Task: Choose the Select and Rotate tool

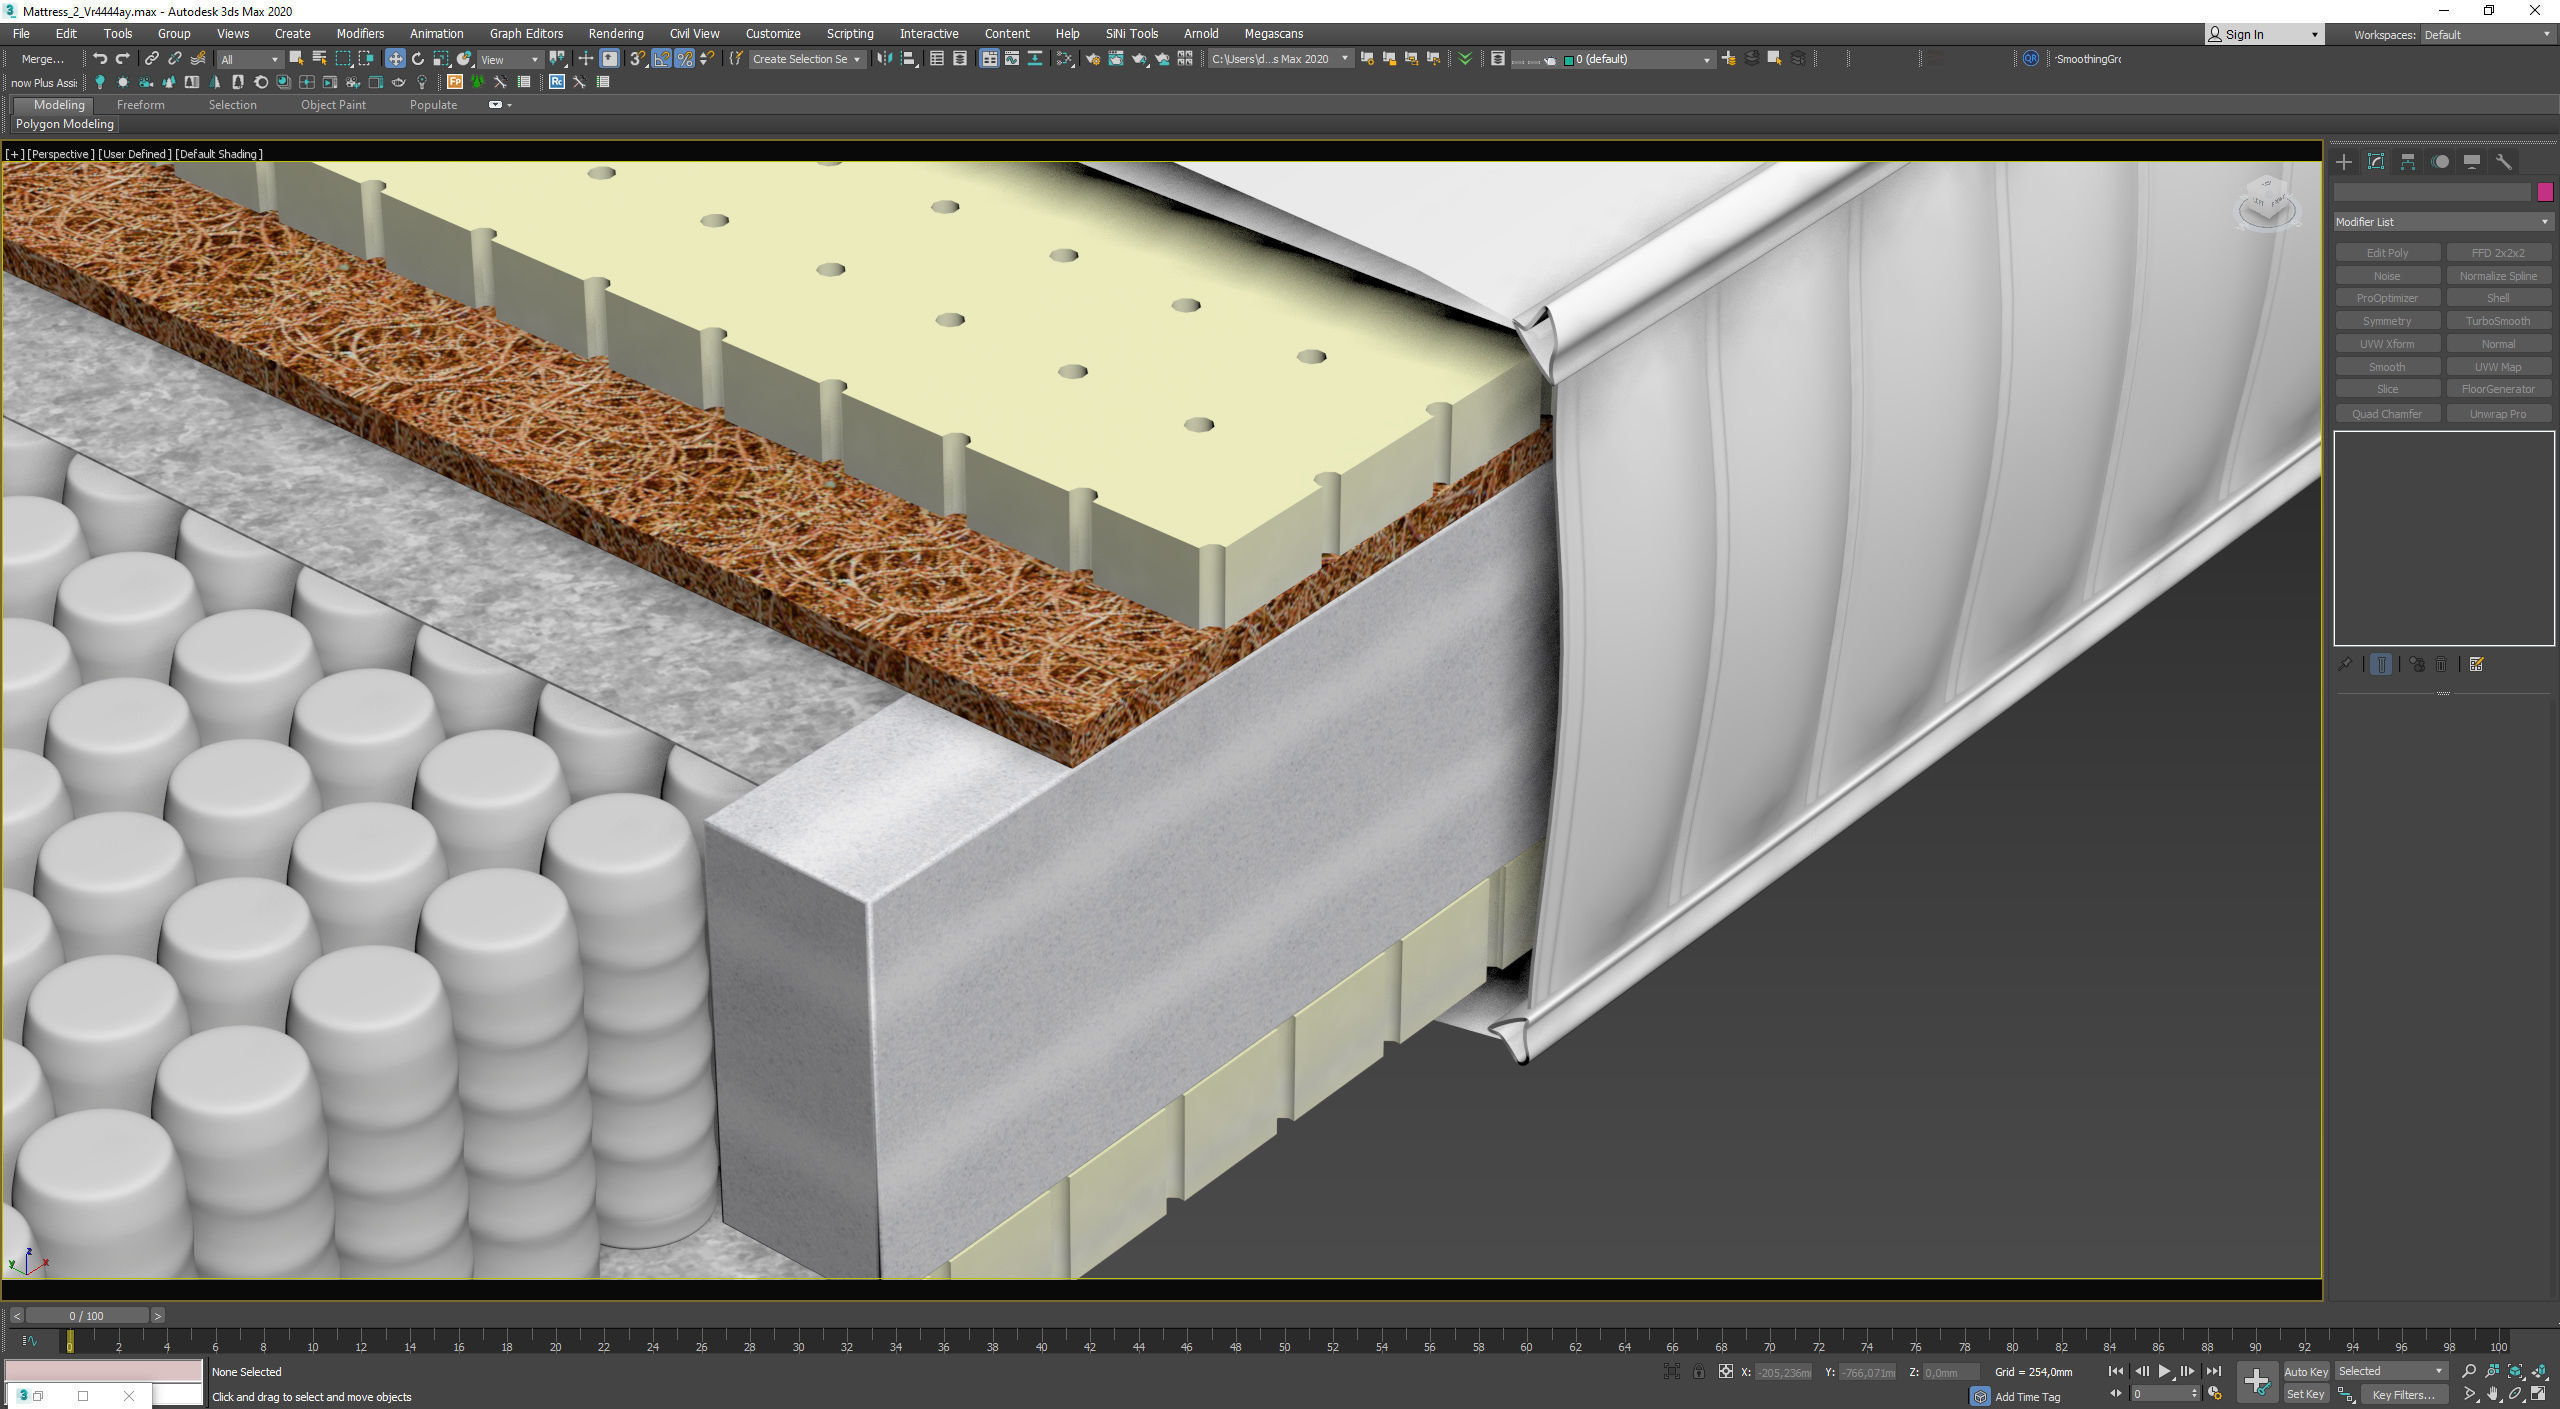Action: tap(418, 59)
